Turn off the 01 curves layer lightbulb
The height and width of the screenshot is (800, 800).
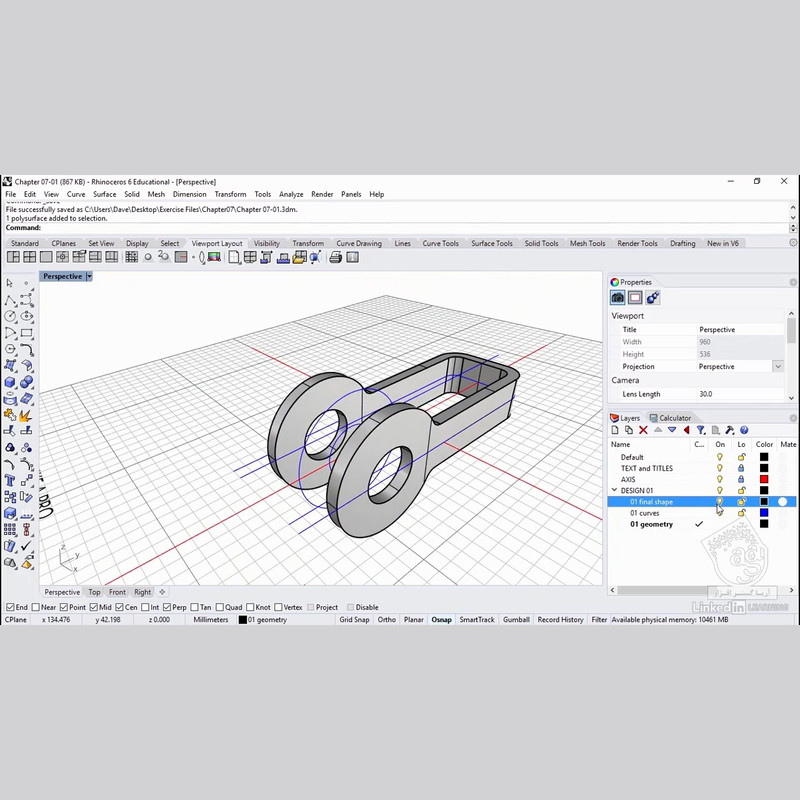click(719, 513)
